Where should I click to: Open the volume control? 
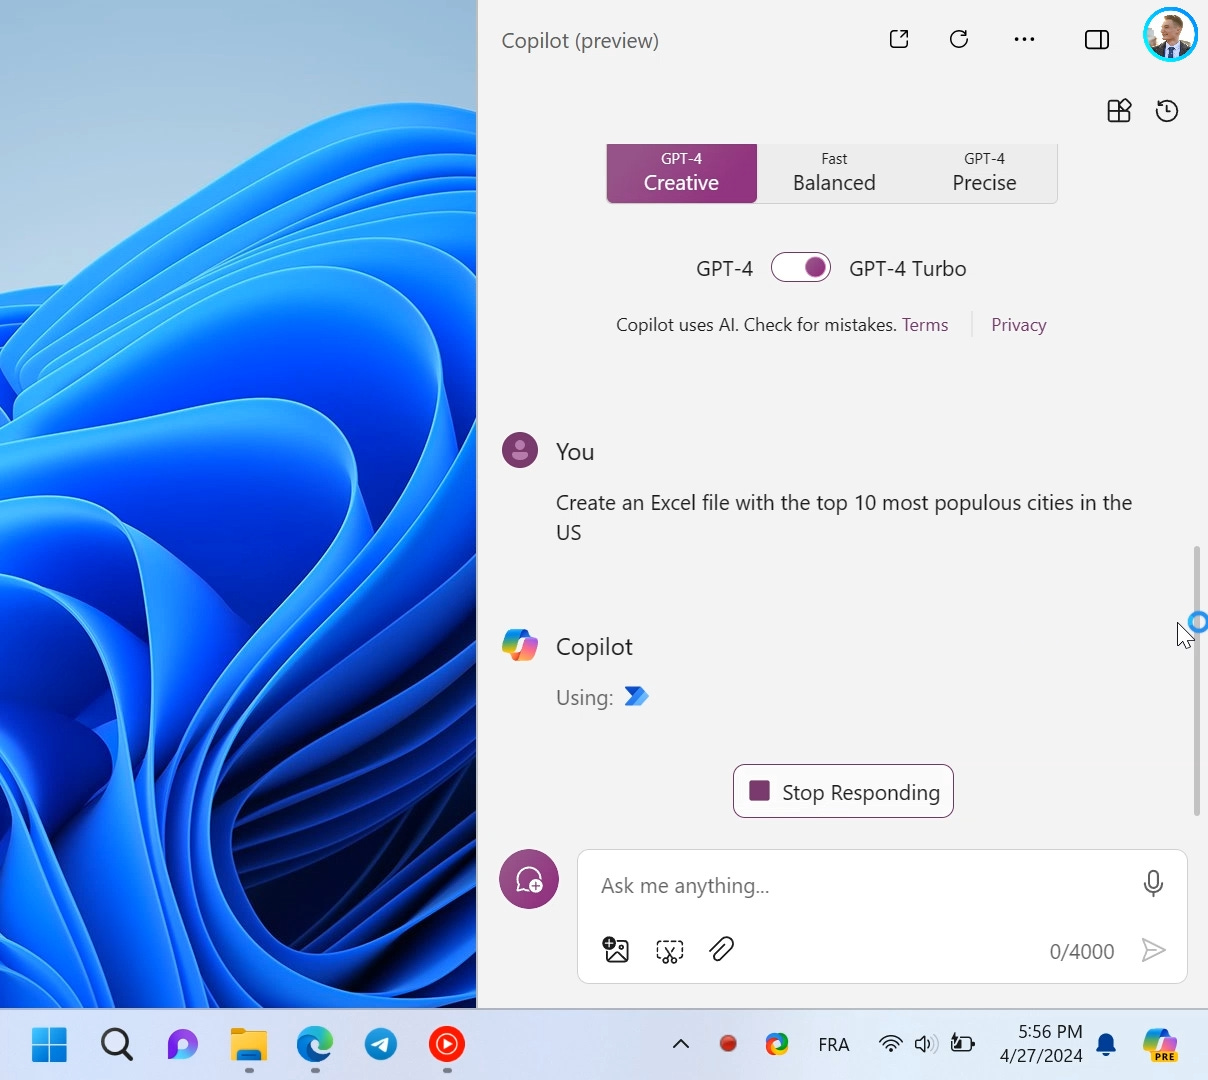pyautogui.click(x=925, y=1044)
